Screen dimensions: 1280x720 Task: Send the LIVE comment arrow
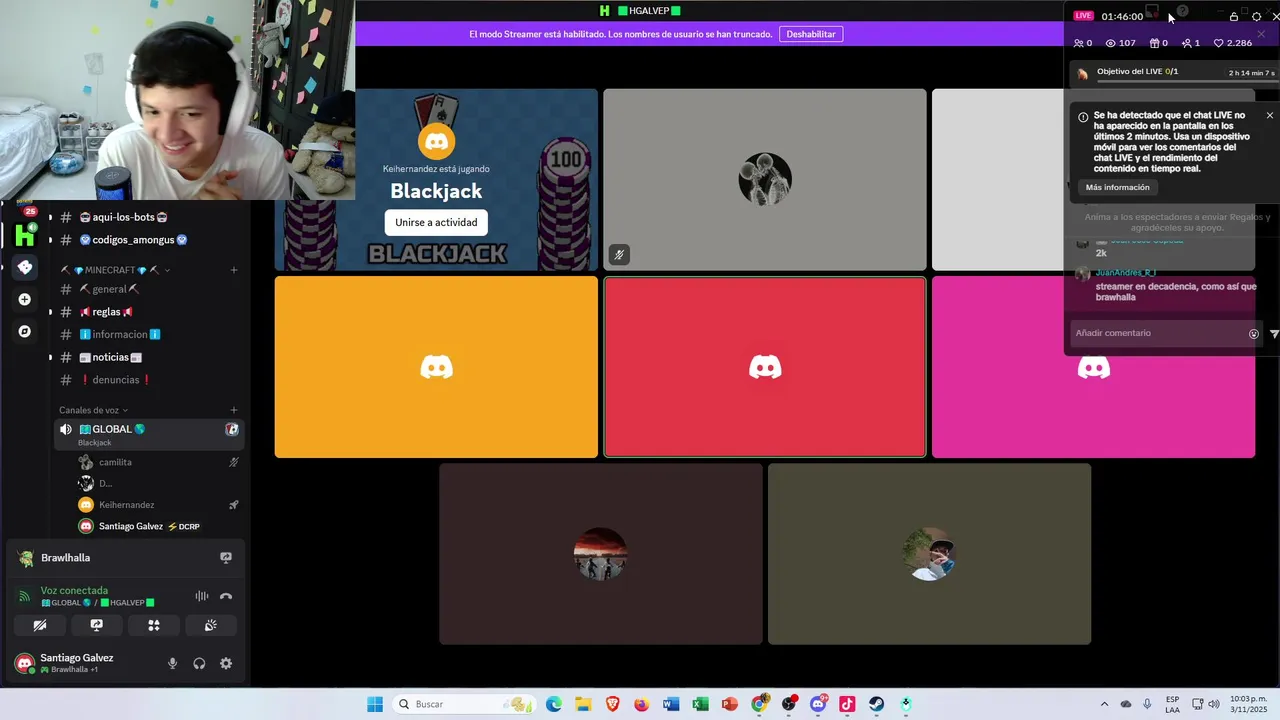tap(1274, 334)
